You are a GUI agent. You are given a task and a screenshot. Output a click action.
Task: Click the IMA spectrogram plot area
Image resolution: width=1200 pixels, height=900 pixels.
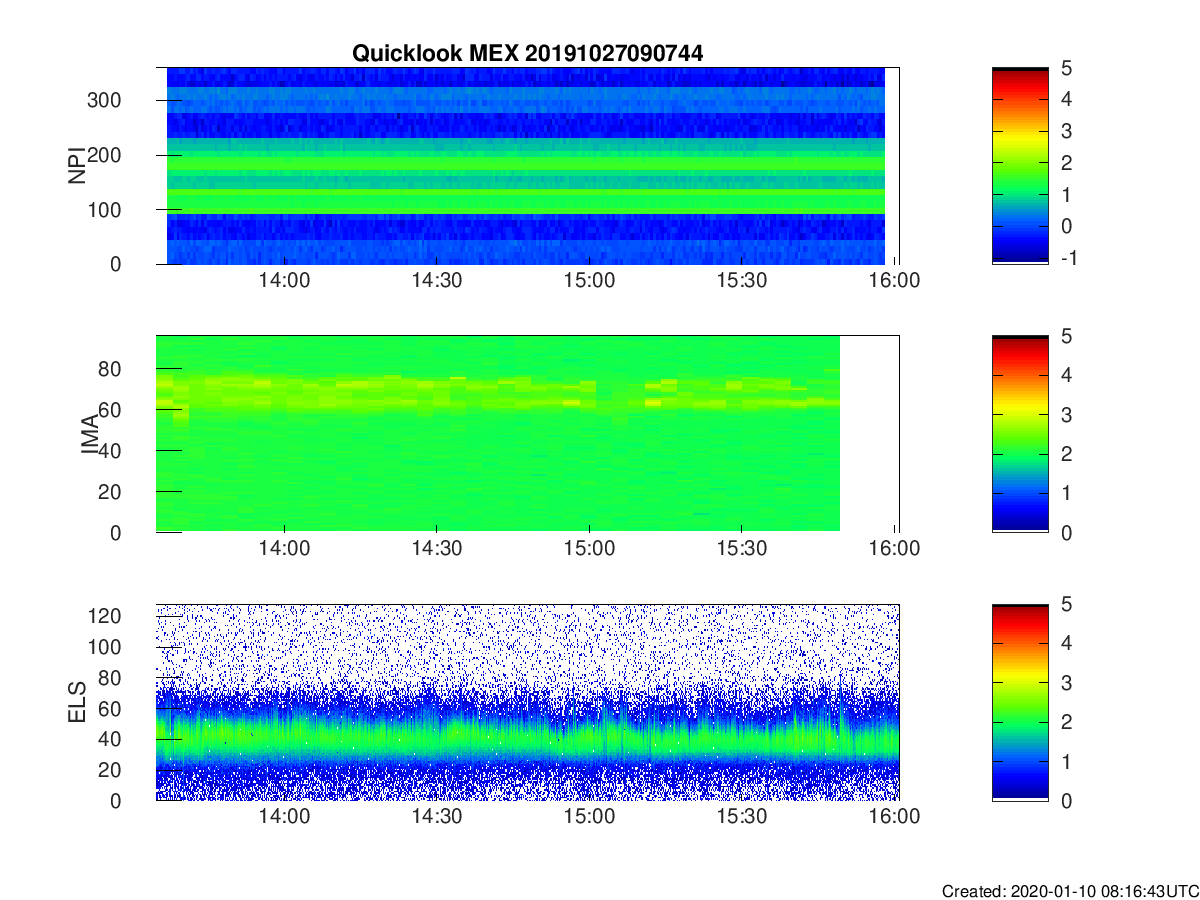[x=527, y=434]
